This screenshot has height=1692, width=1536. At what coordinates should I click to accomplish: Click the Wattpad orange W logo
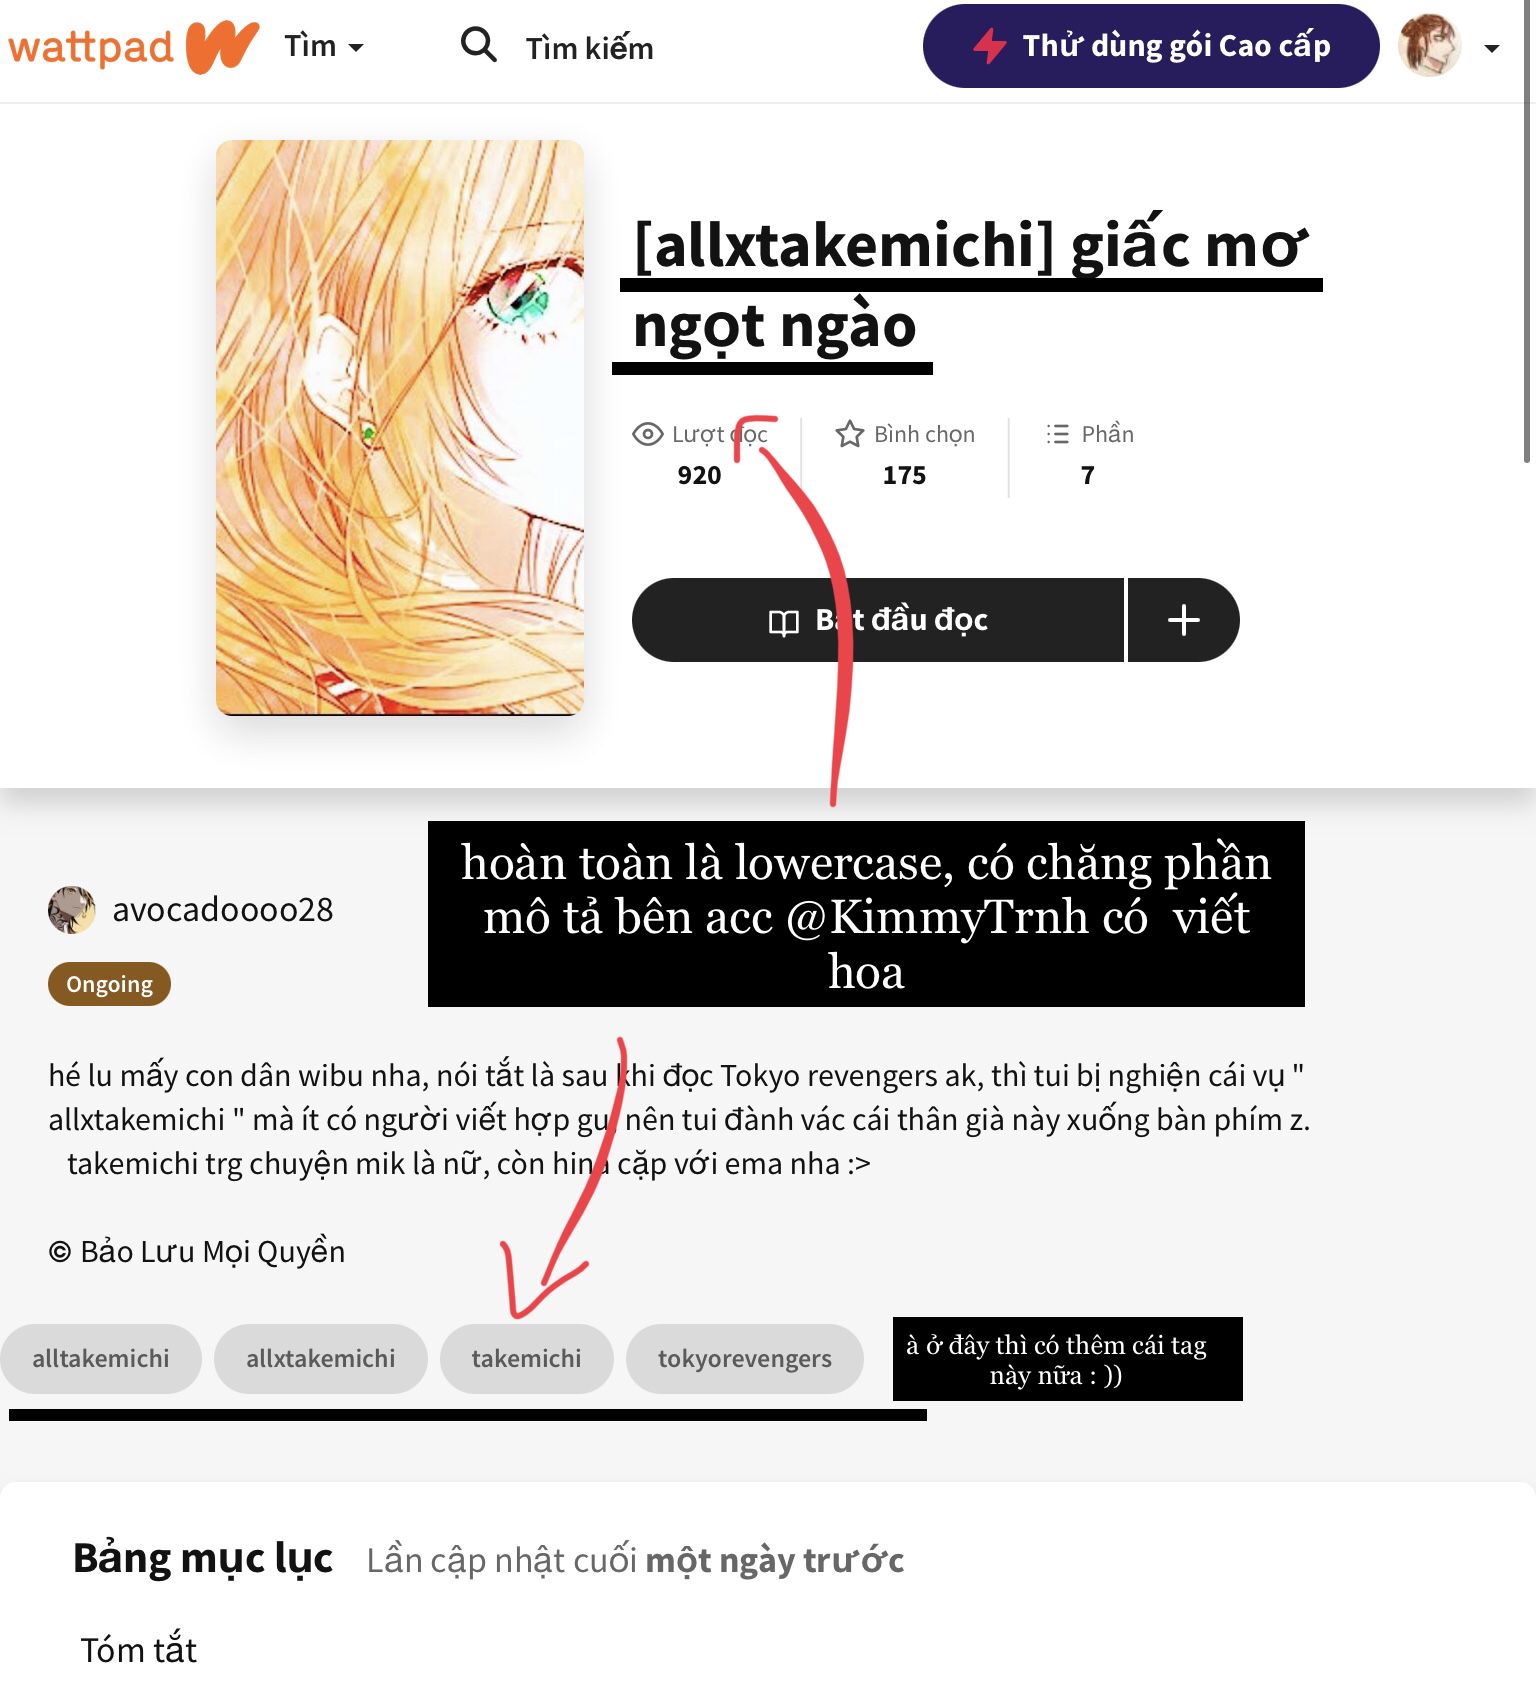point(222,47)
